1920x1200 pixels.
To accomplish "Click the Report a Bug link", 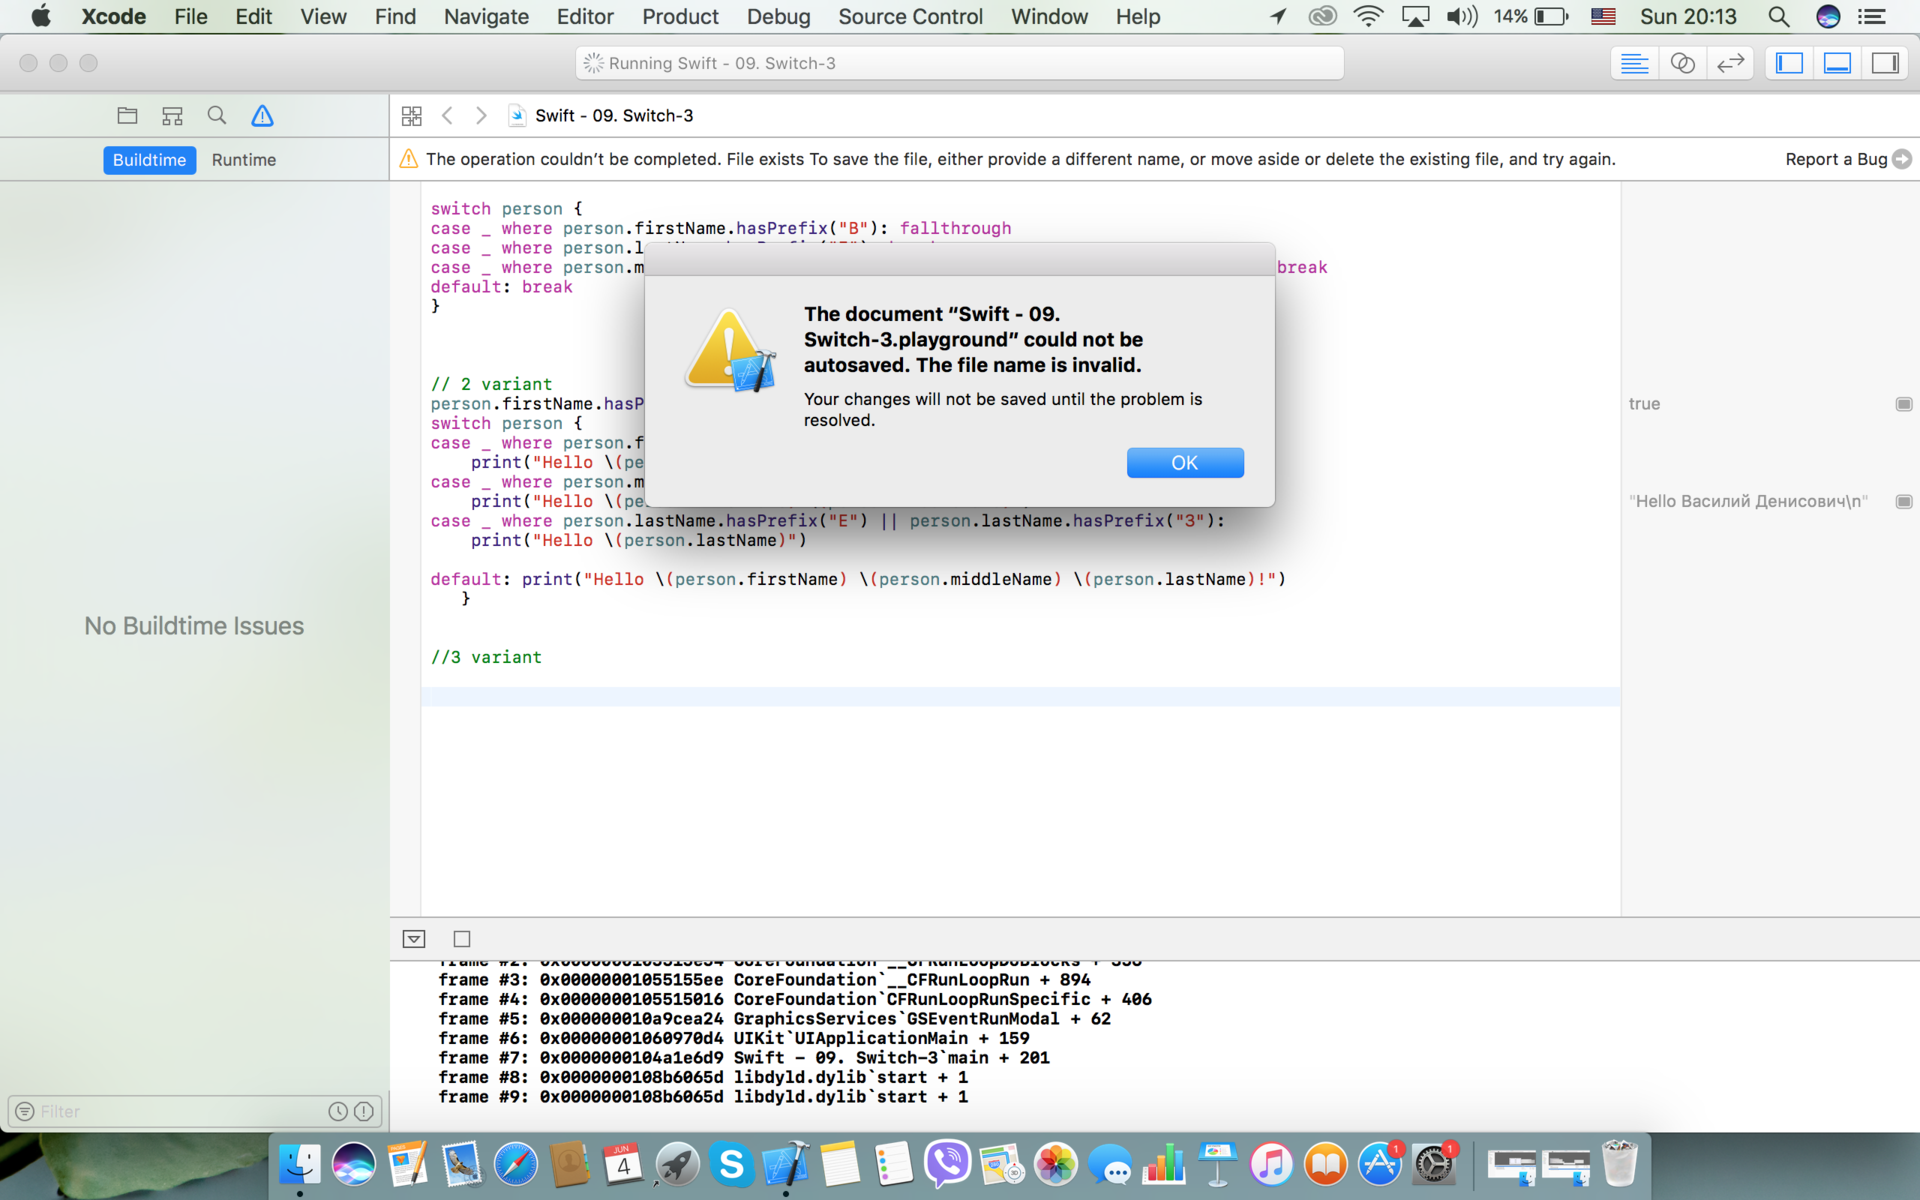I will click(1836, 159).
